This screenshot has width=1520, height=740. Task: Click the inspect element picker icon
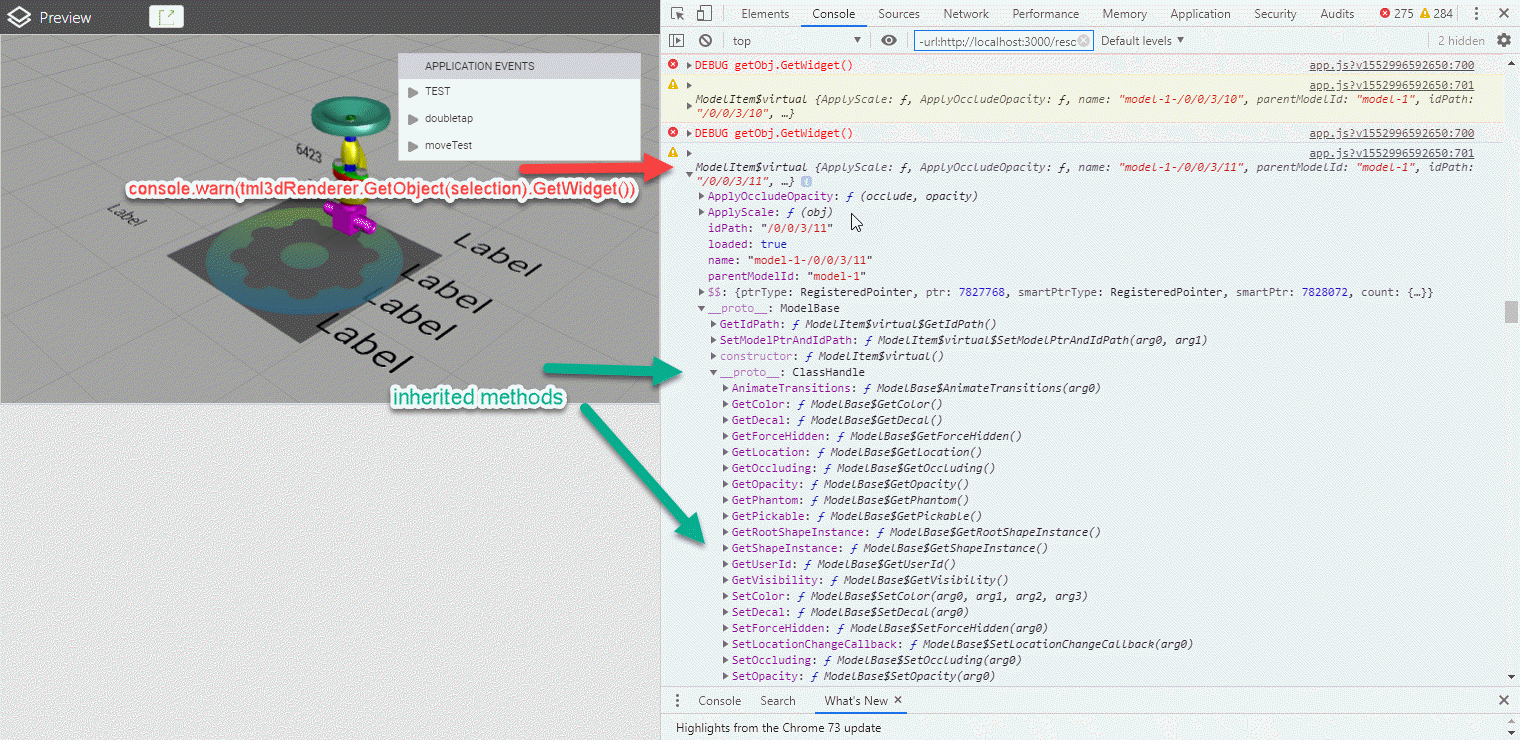678,14
